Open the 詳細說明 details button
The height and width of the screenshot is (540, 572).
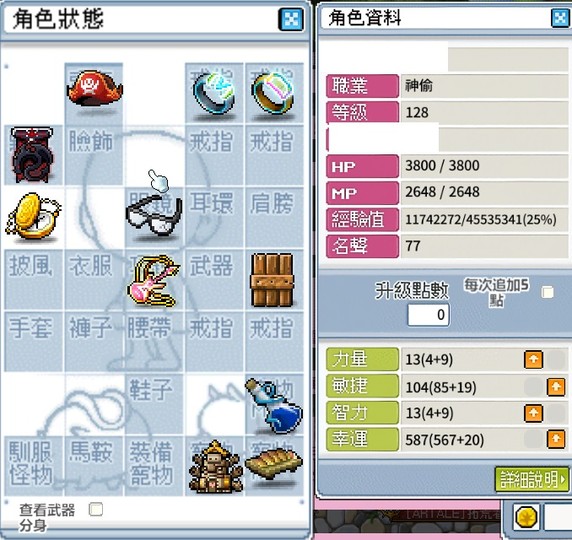click(532, 479)
